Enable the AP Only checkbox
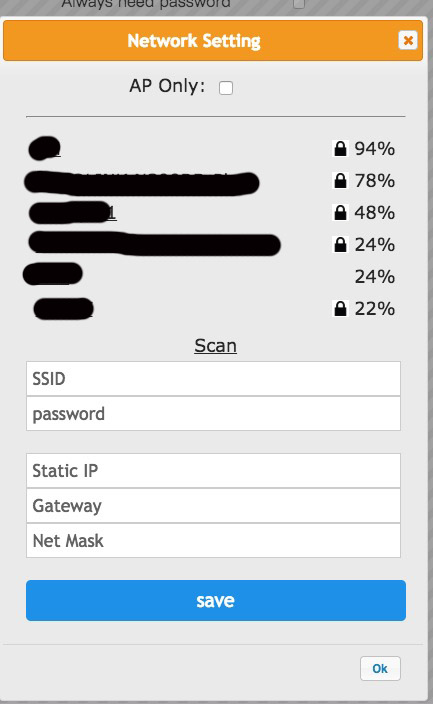The width and height of the screenshot is (433, 704). (x=226, y=88)
